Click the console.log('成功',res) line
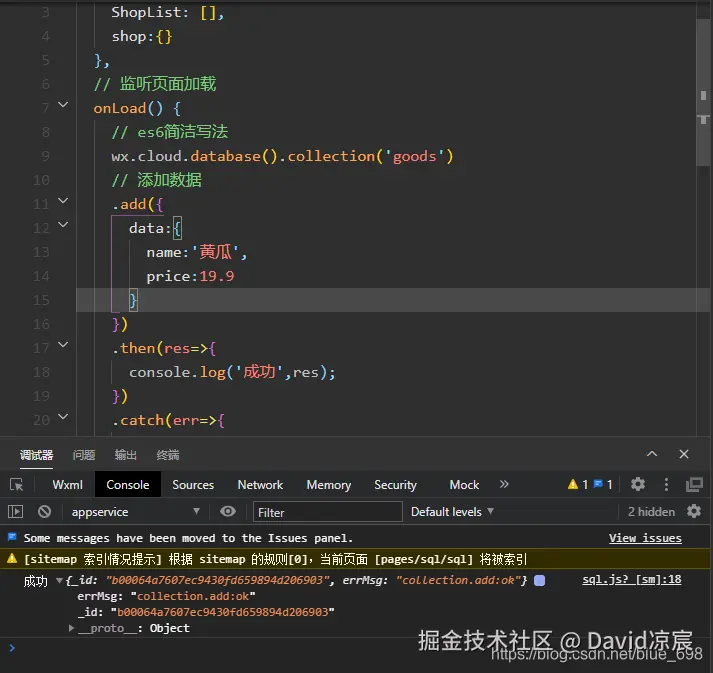 (x=232, y=372)
